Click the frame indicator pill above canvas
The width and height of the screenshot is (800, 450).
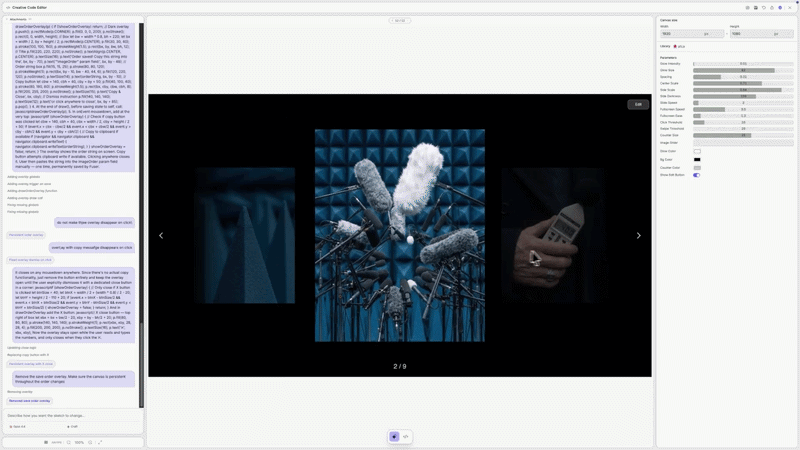click(399, 21)
